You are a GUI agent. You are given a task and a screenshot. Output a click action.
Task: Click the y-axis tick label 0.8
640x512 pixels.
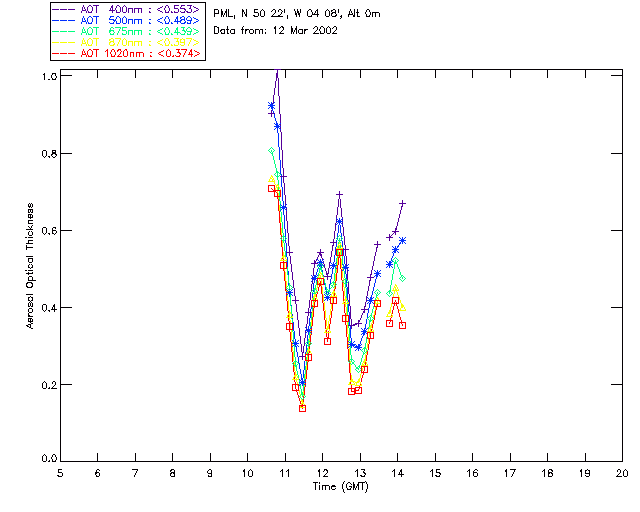[49, 154]
